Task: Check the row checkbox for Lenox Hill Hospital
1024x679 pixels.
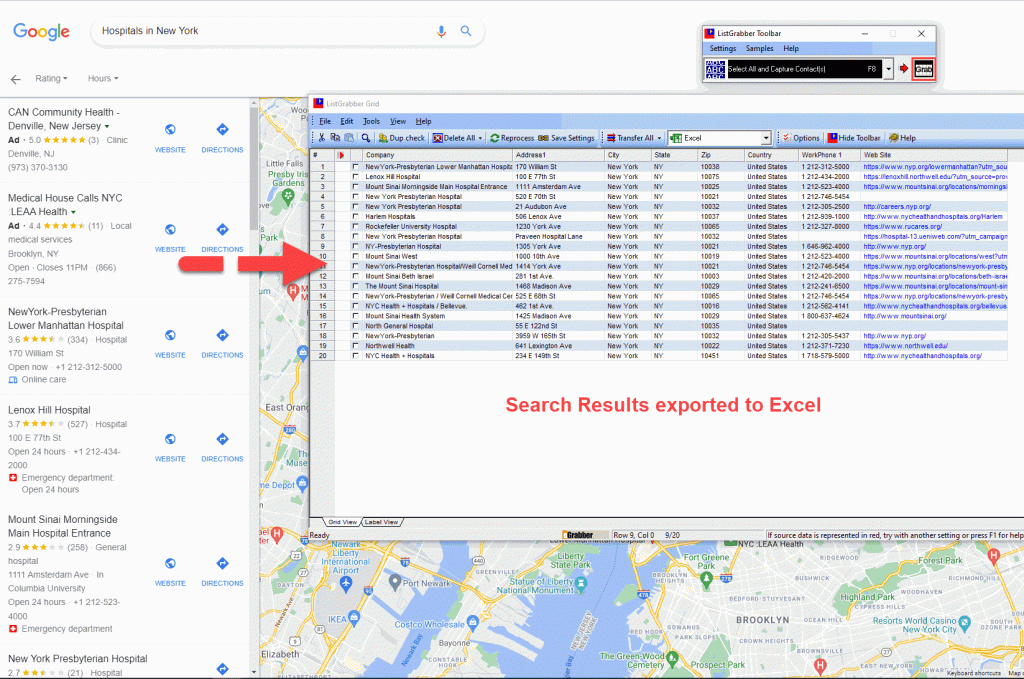Action: coord(355,176)
